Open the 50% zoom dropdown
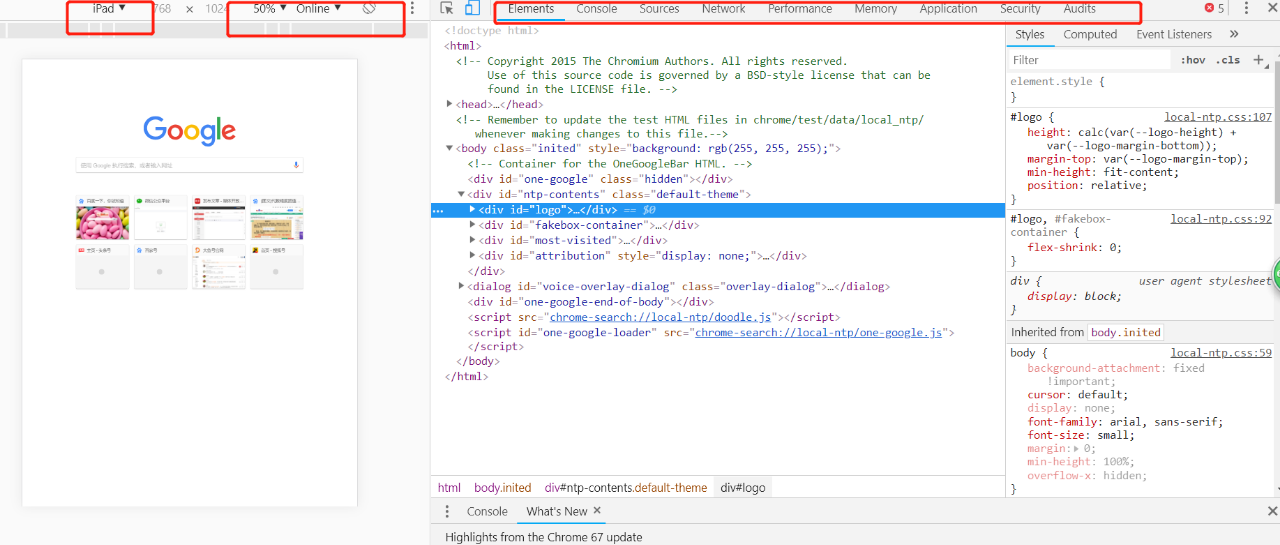Image resolution: width=1280 pixels, height=545 pixels. click(270, 8)
